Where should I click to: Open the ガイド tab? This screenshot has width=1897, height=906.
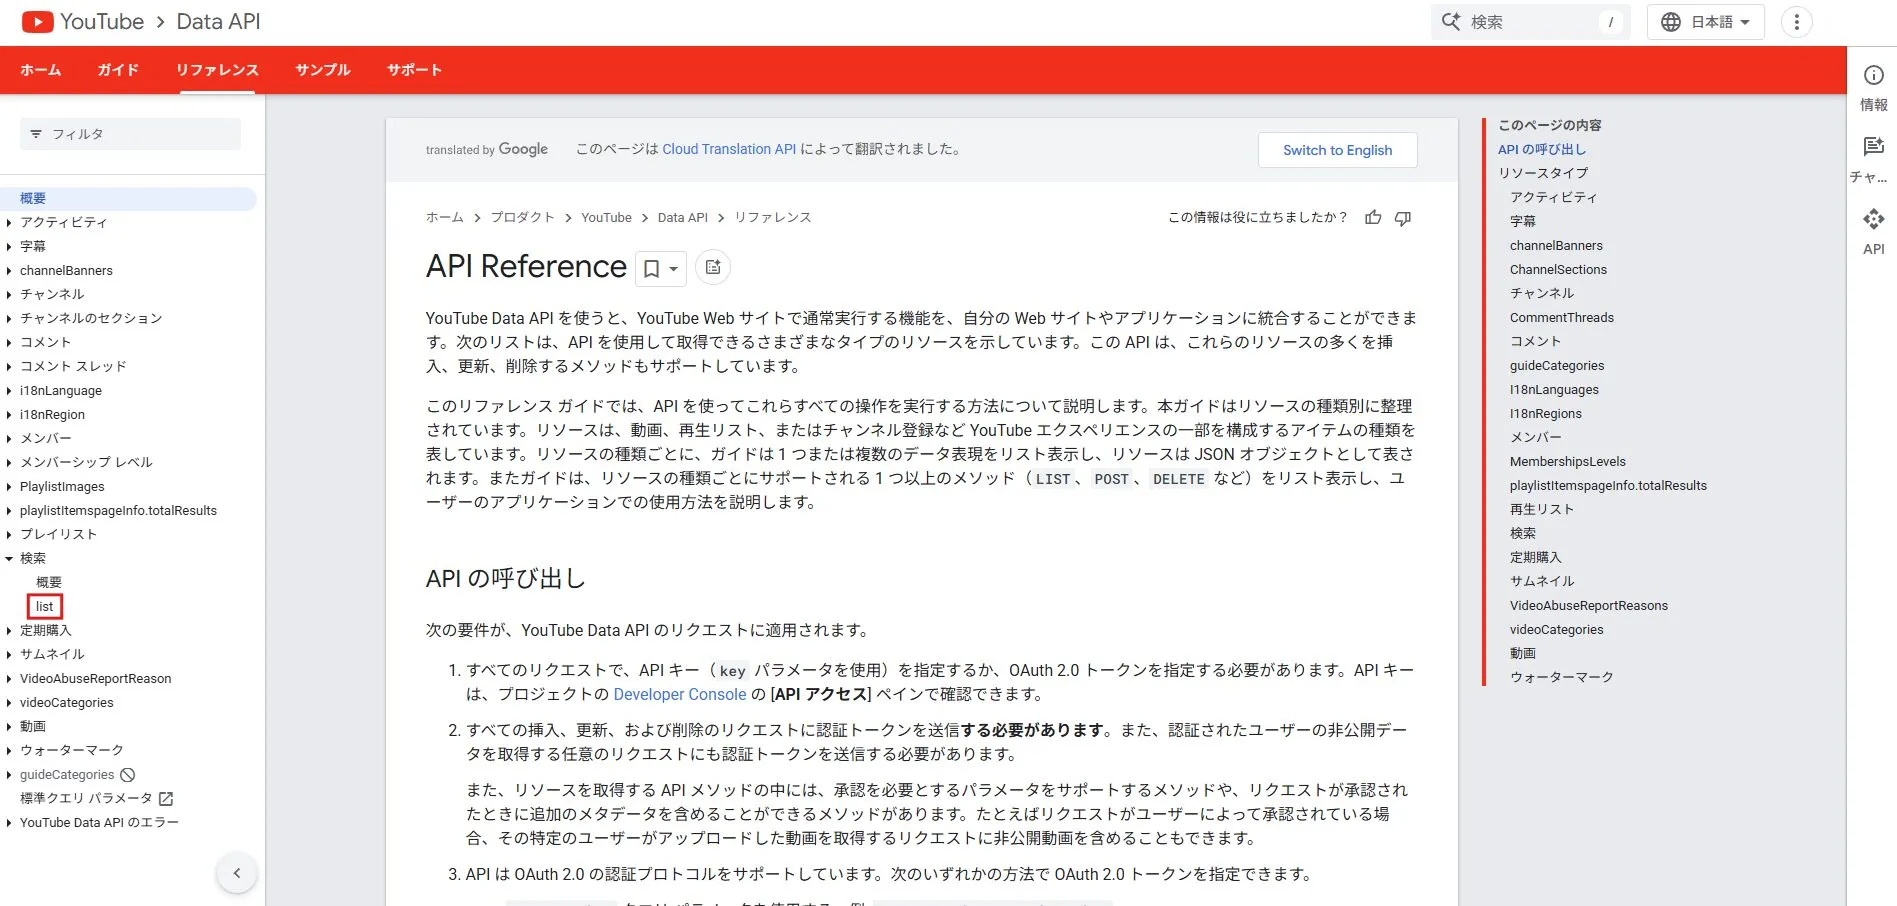[118, 70]
